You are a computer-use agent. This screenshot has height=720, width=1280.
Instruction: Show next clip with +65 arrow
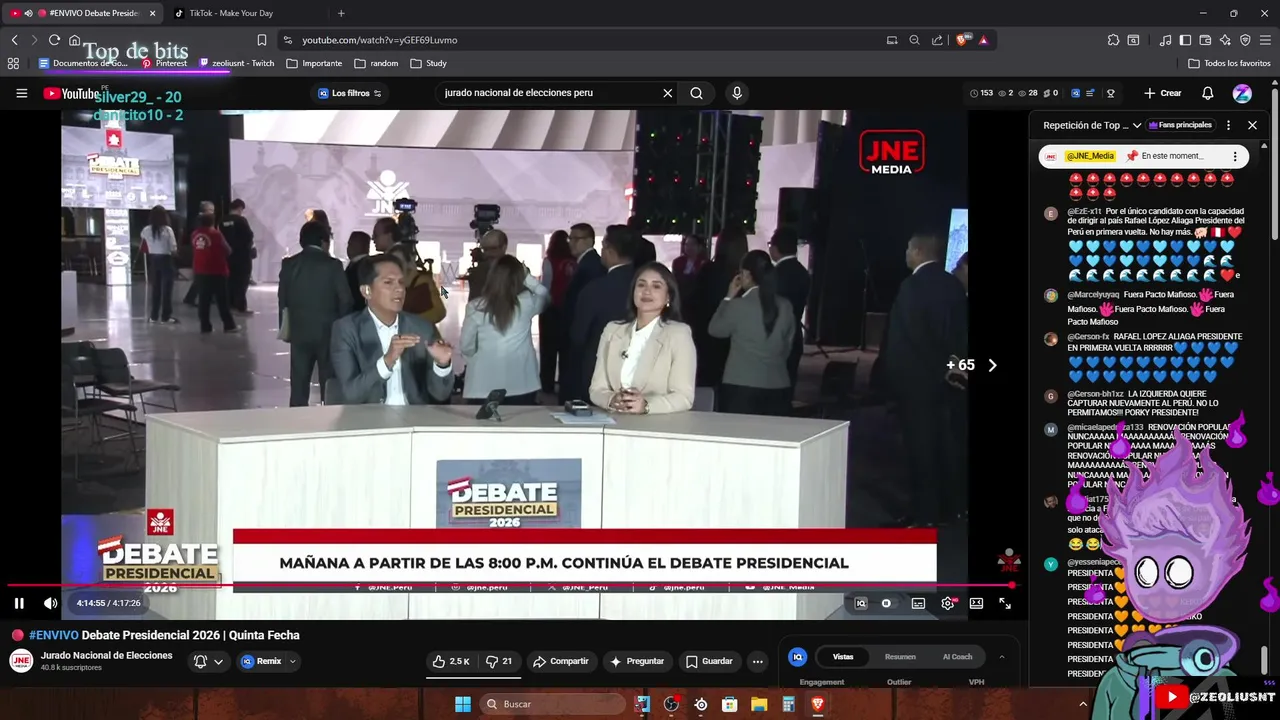coord(992,365)
